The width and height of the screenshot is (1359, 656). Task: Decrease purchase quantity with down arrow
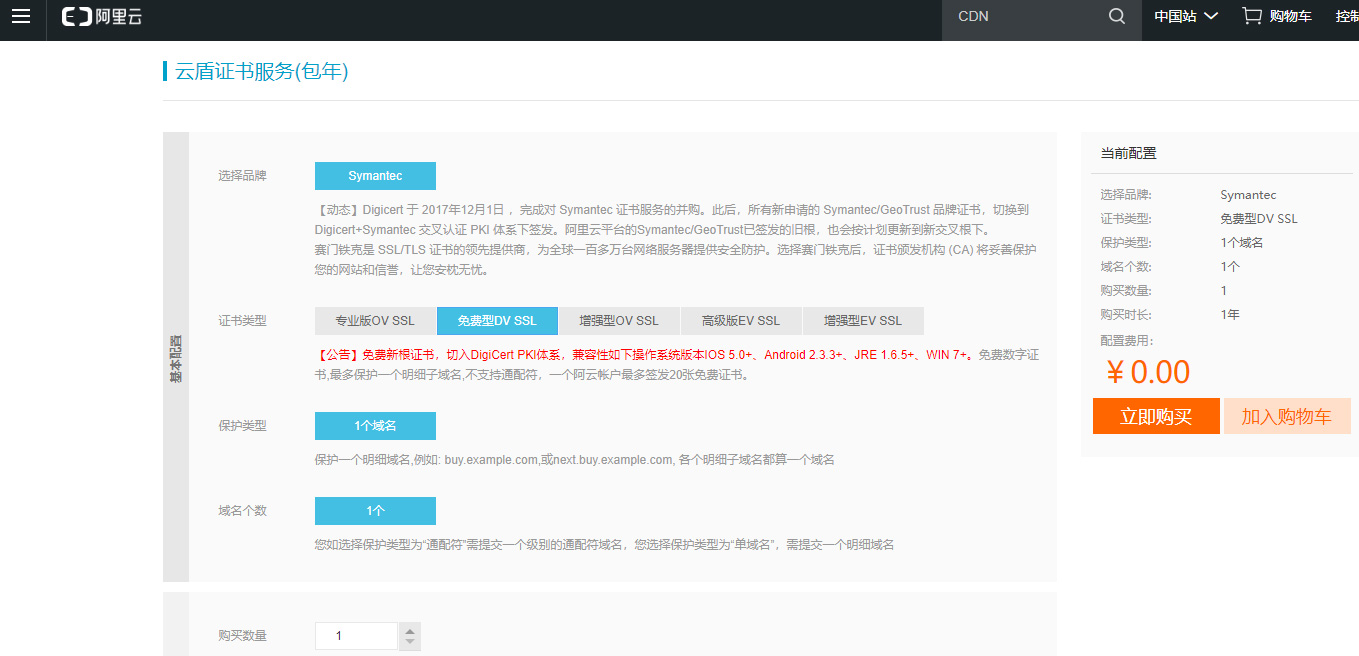pos(410,643)
